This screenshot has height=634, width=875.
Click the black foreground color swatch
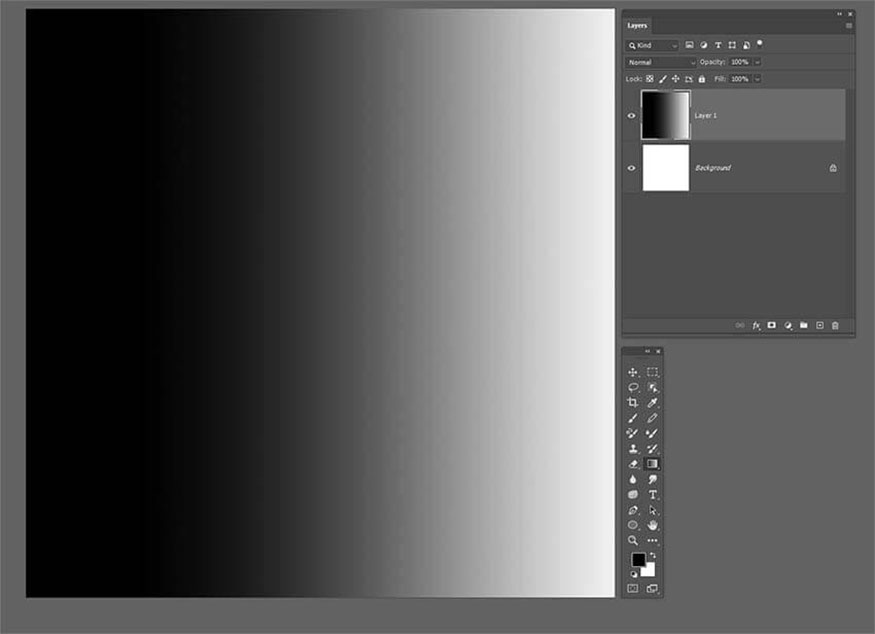pyautogui.click(x=638, y=559)
